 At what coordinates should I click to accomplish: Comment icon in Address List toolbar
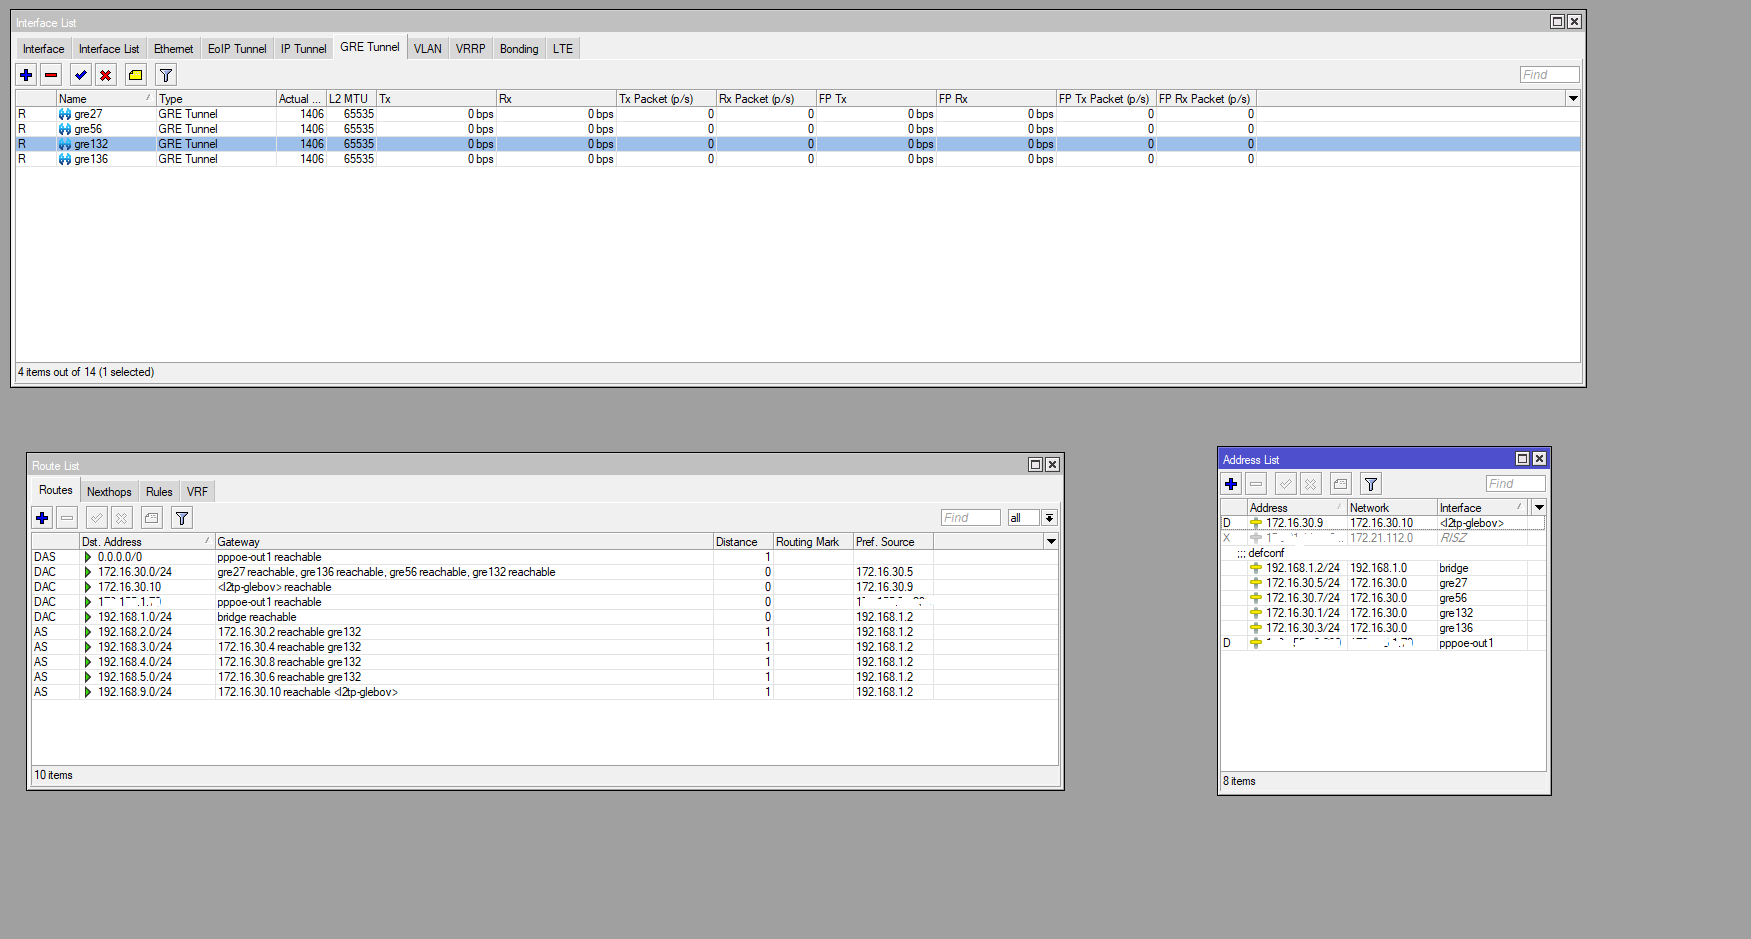point(1341,484)
